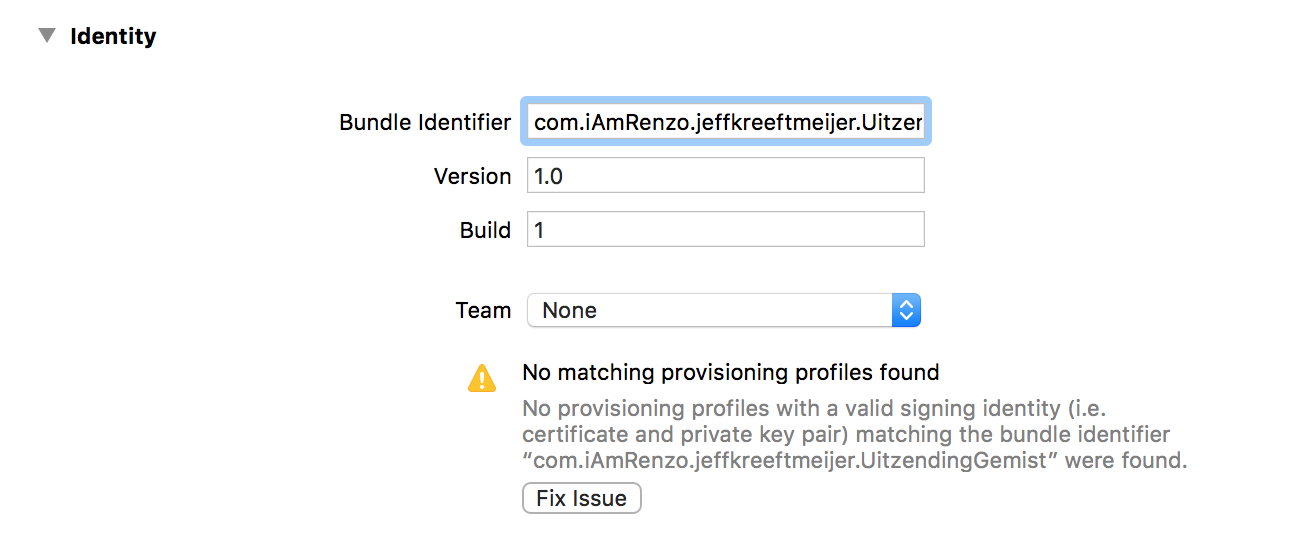Select the 'No matching provisioning profiles found' heading
The width and height of the screenshot is (1300, 540).
731,373
